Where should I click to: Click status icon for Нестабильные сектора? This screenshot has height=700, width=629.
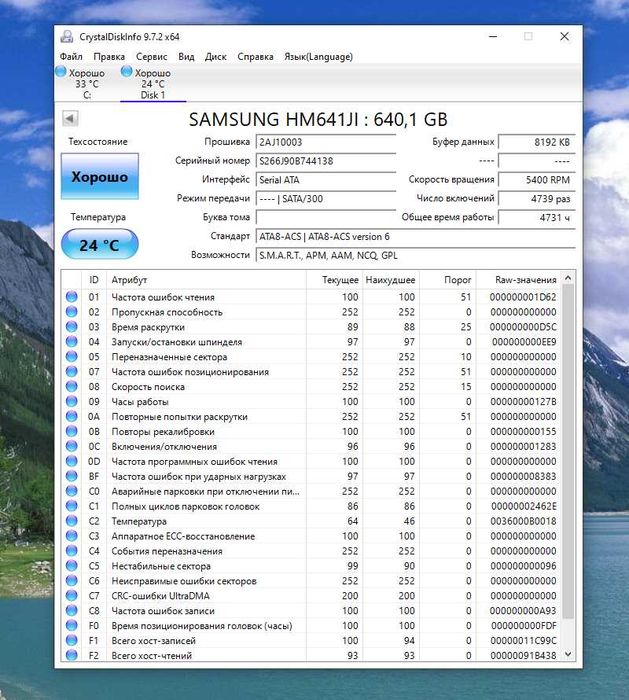click(x=71, y=566)
